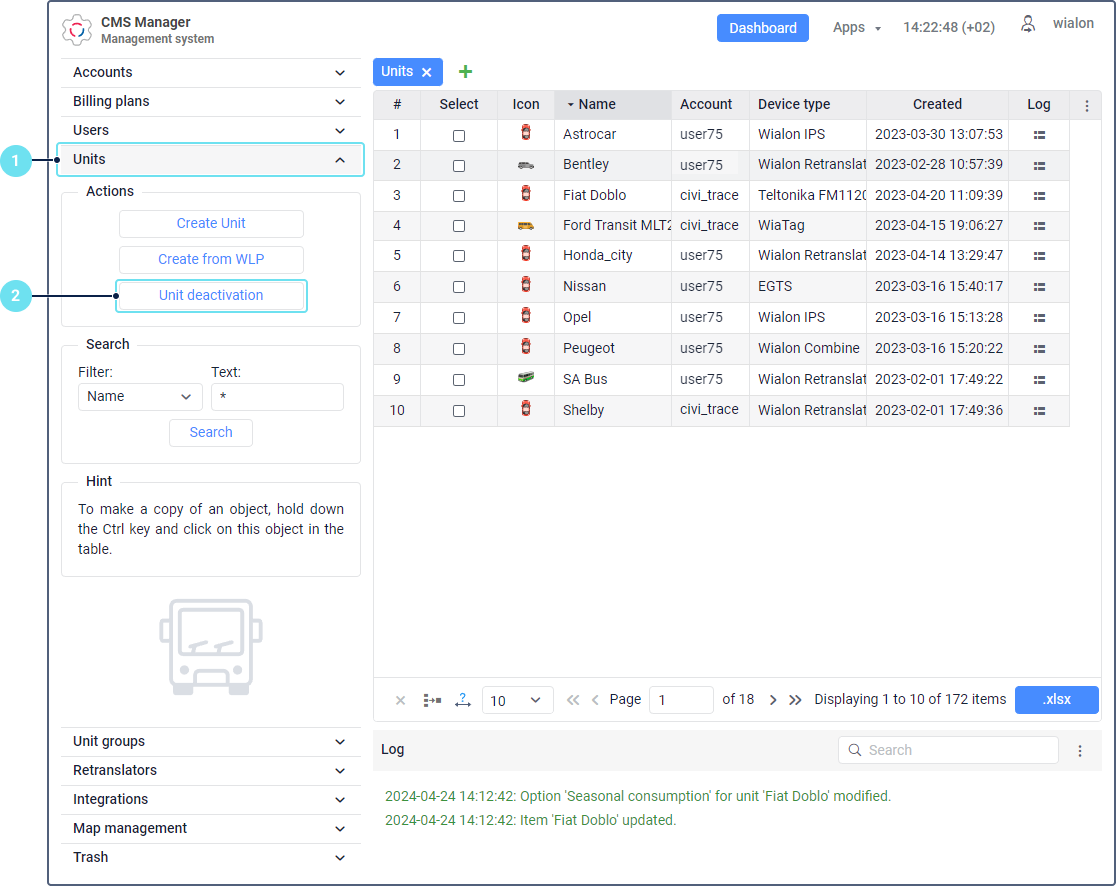Export the table with the .xlsx button
Screen dimensions: 1116x886
[x=1056, y=700]
